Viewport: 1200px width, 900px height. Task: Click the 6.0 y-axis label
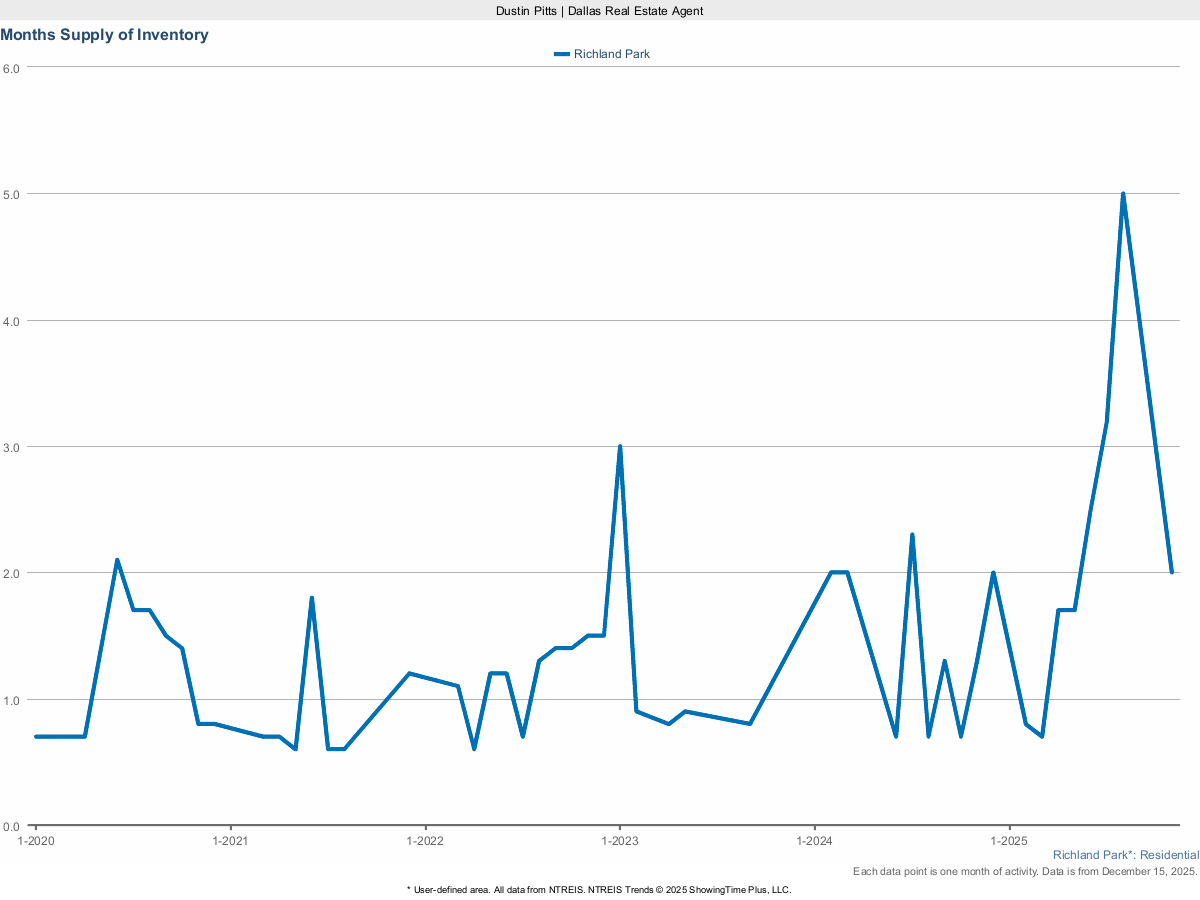[x=11, y=68]
